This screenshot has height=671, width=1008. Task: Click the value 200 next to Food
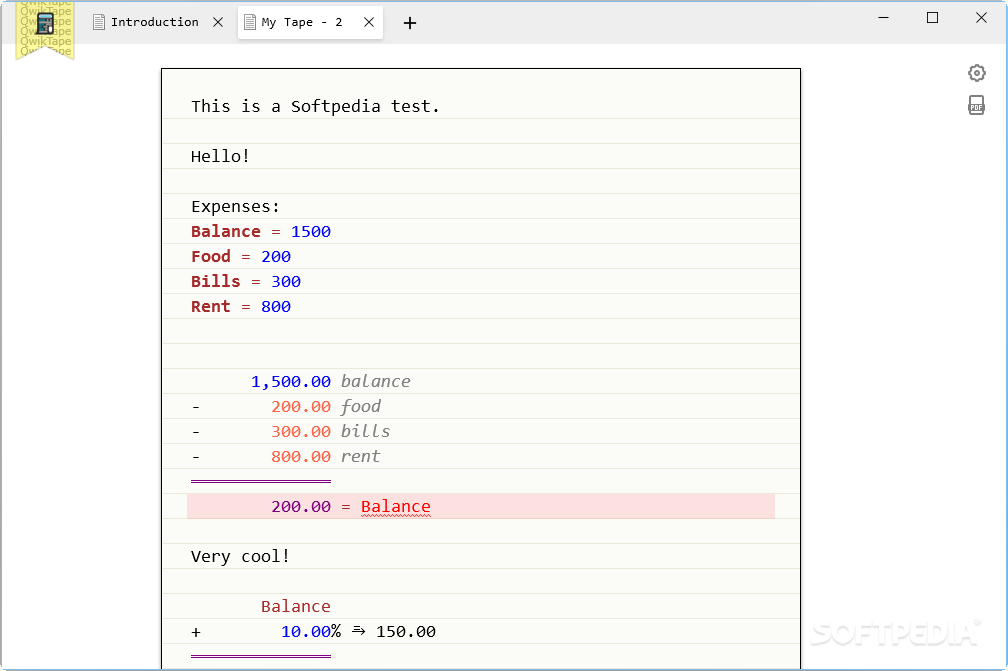276,256
